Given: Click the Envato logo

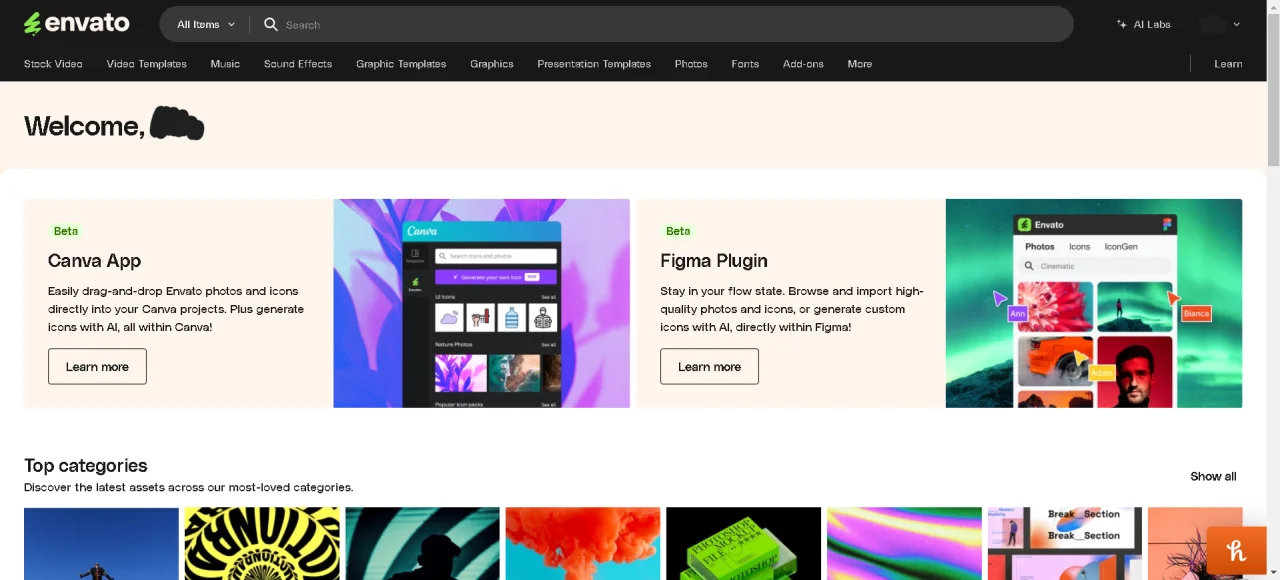Looking at the screenshot, I should (x=77, y=23).
